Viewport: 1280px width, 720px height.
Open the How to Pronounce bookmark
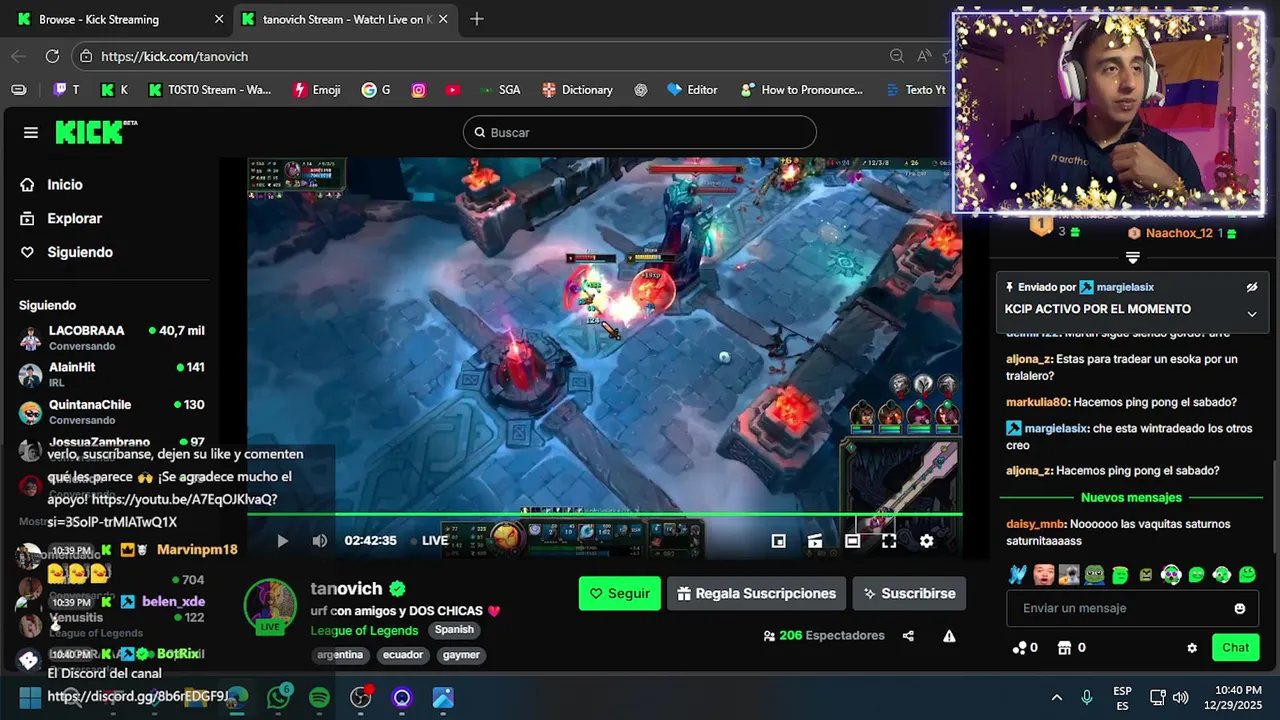[x=802, y=90]
